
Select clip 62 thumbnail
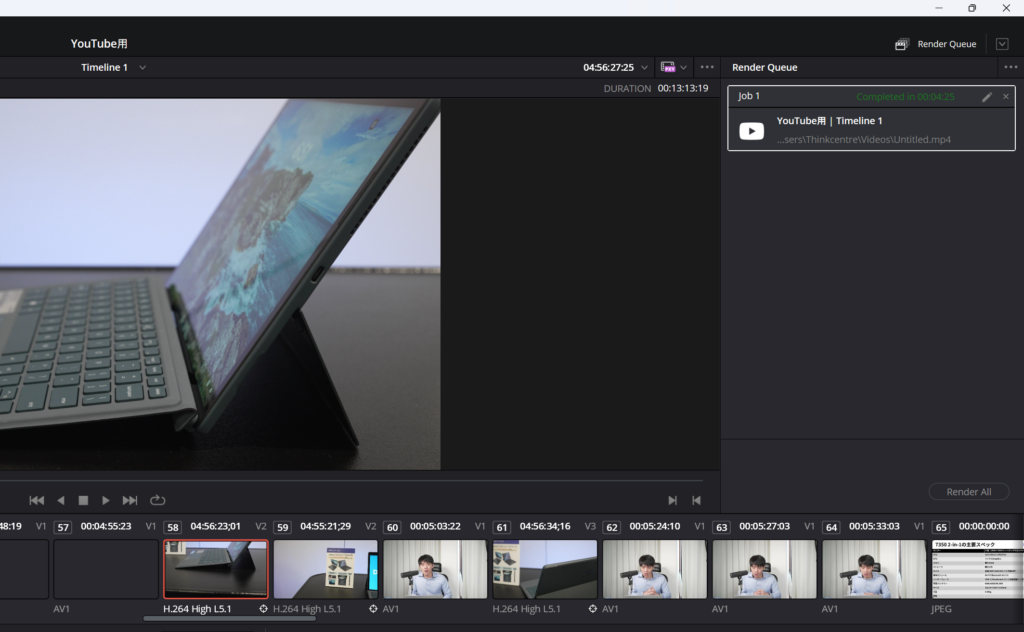coord(654,569)
